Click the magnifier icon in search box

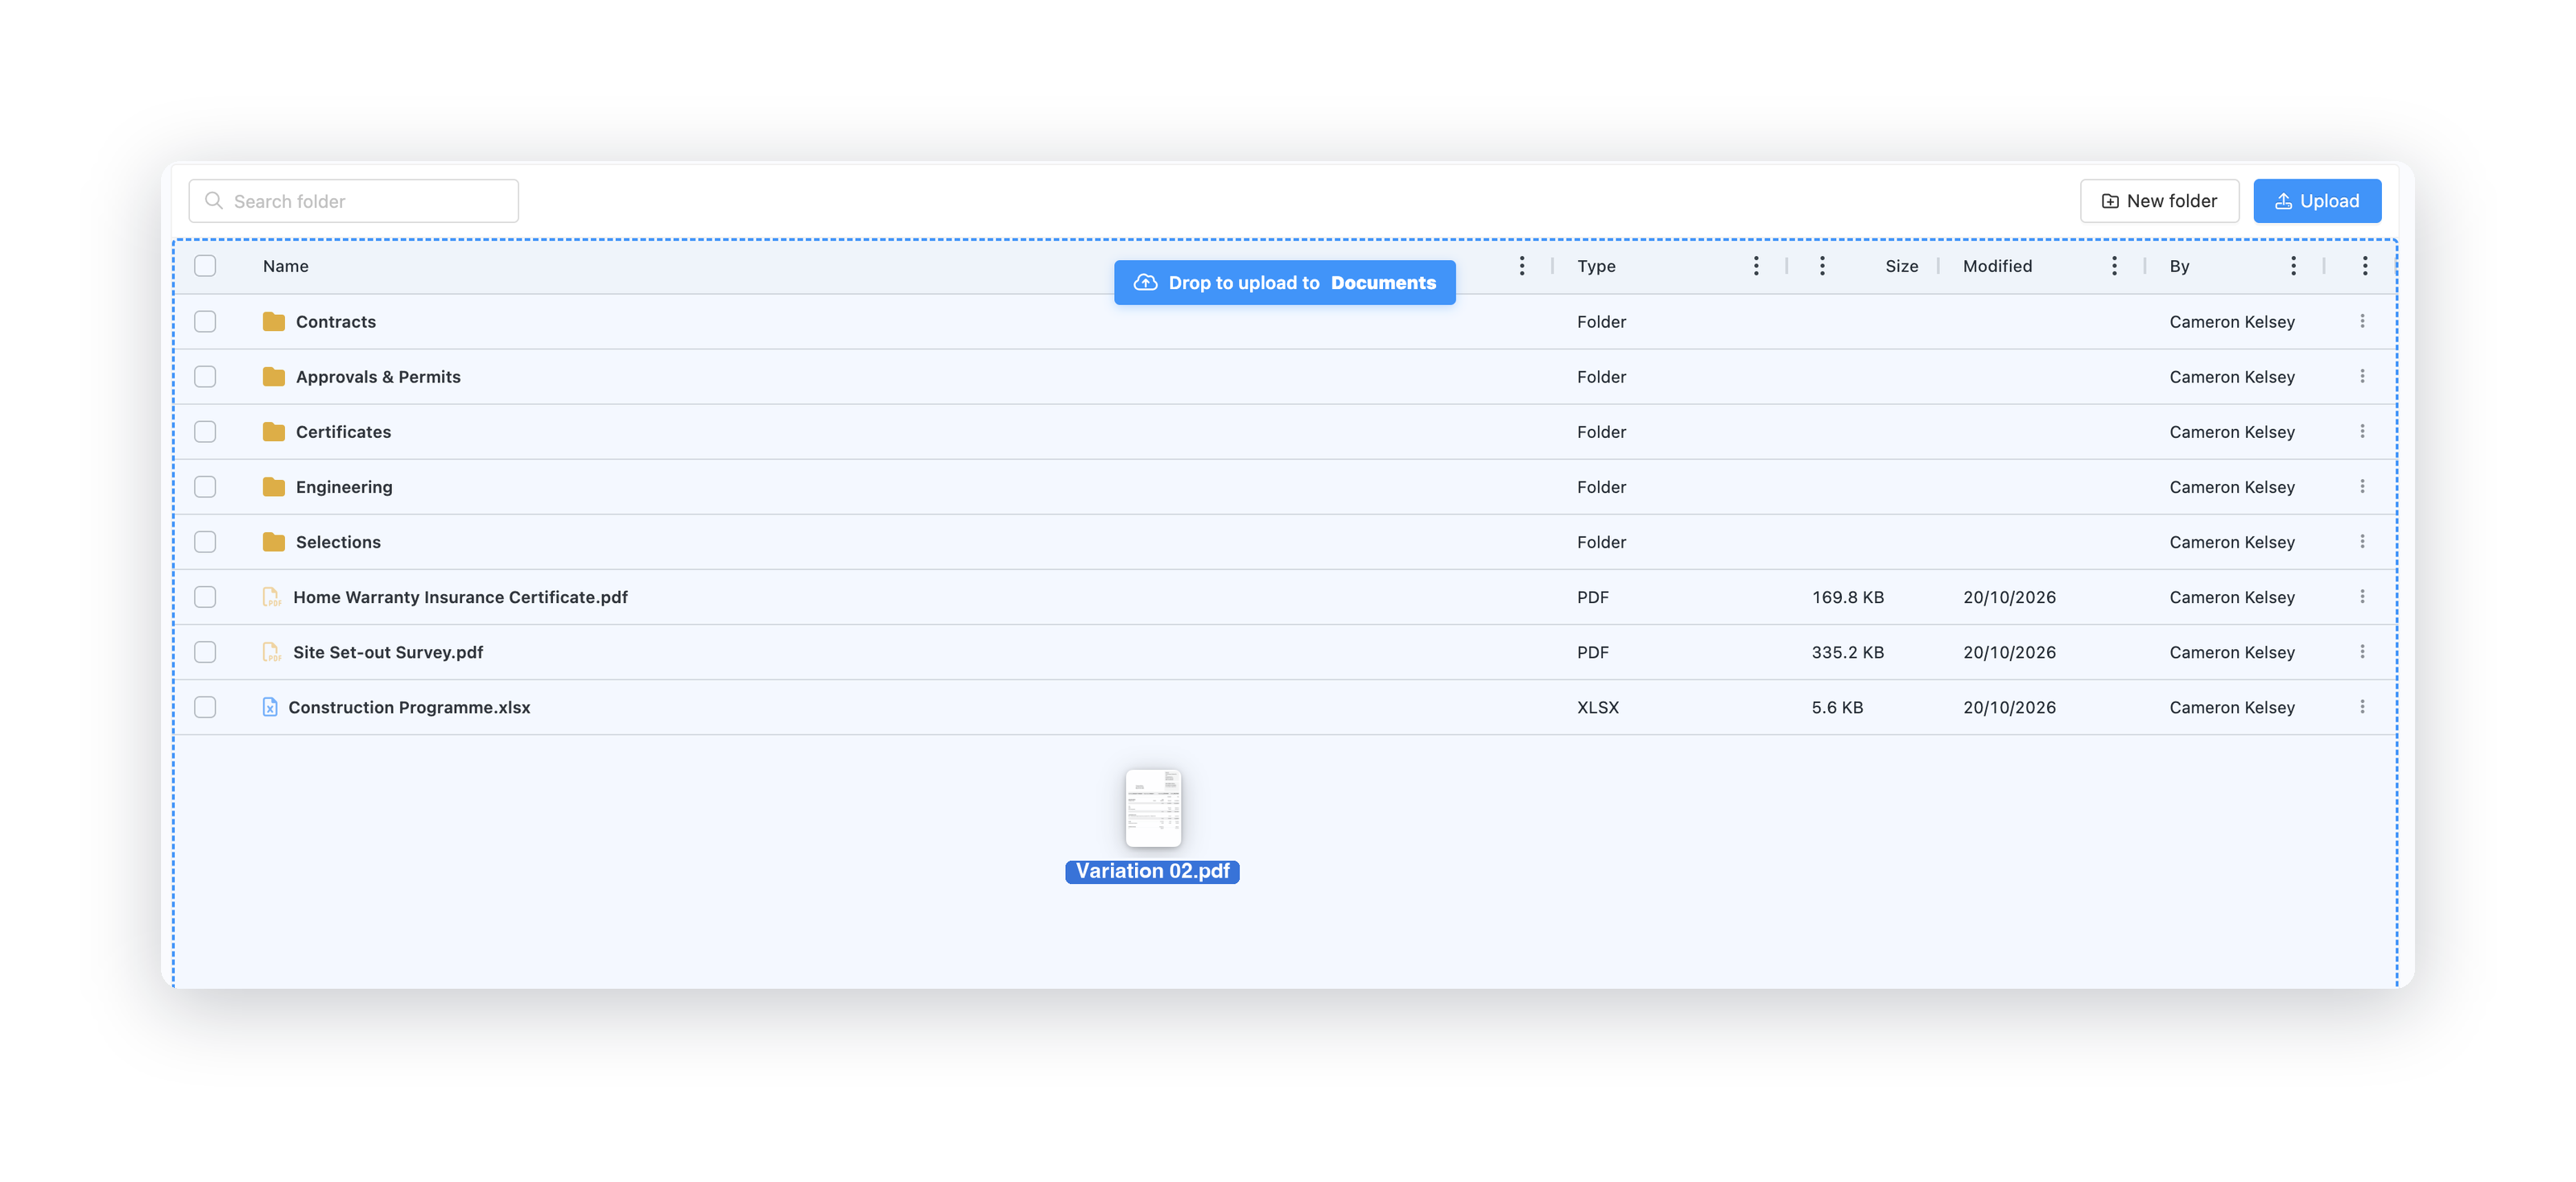(213, 201)
